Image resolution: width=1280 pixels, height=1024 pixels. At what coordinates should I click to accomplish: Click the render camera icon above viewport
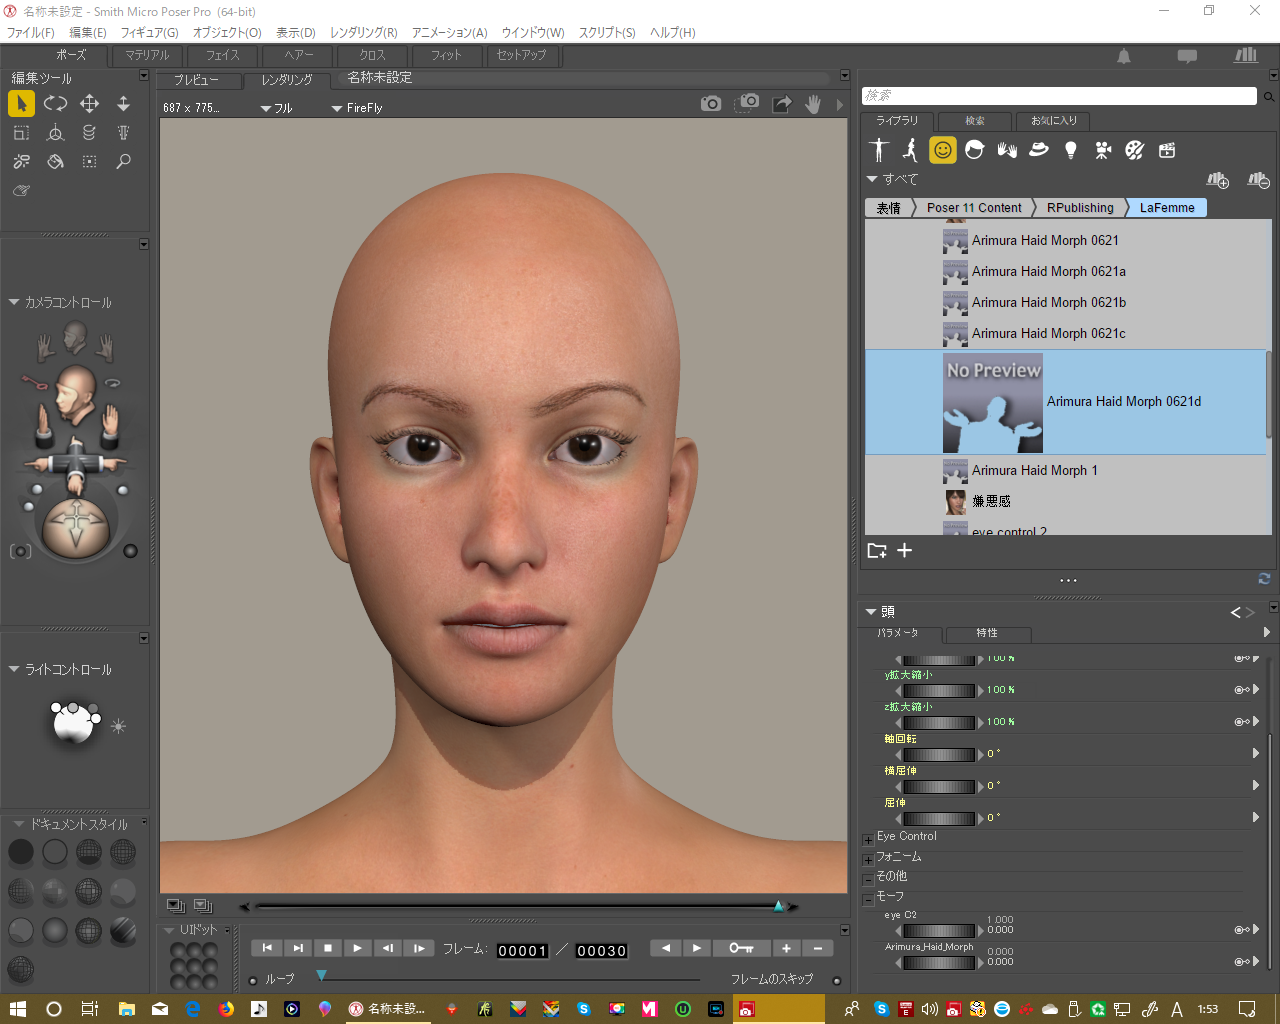click(710, 104)
